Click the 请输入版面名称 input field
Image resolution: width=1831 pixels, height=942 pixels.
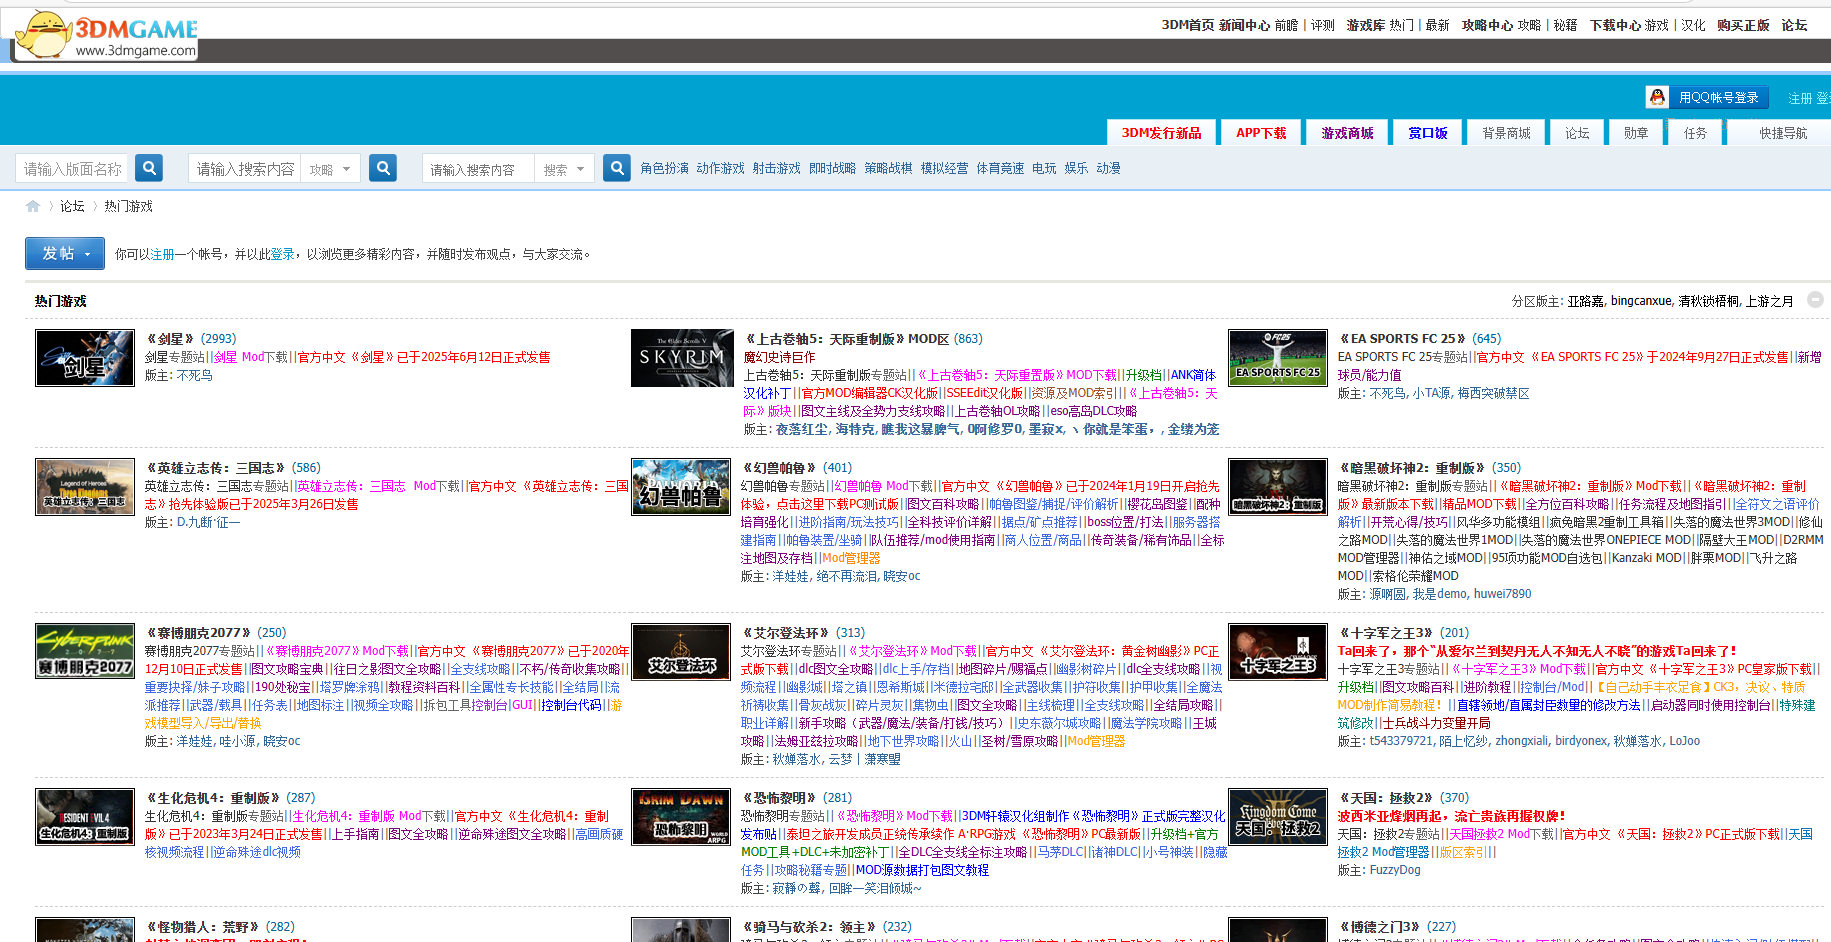tap(72, 169)
